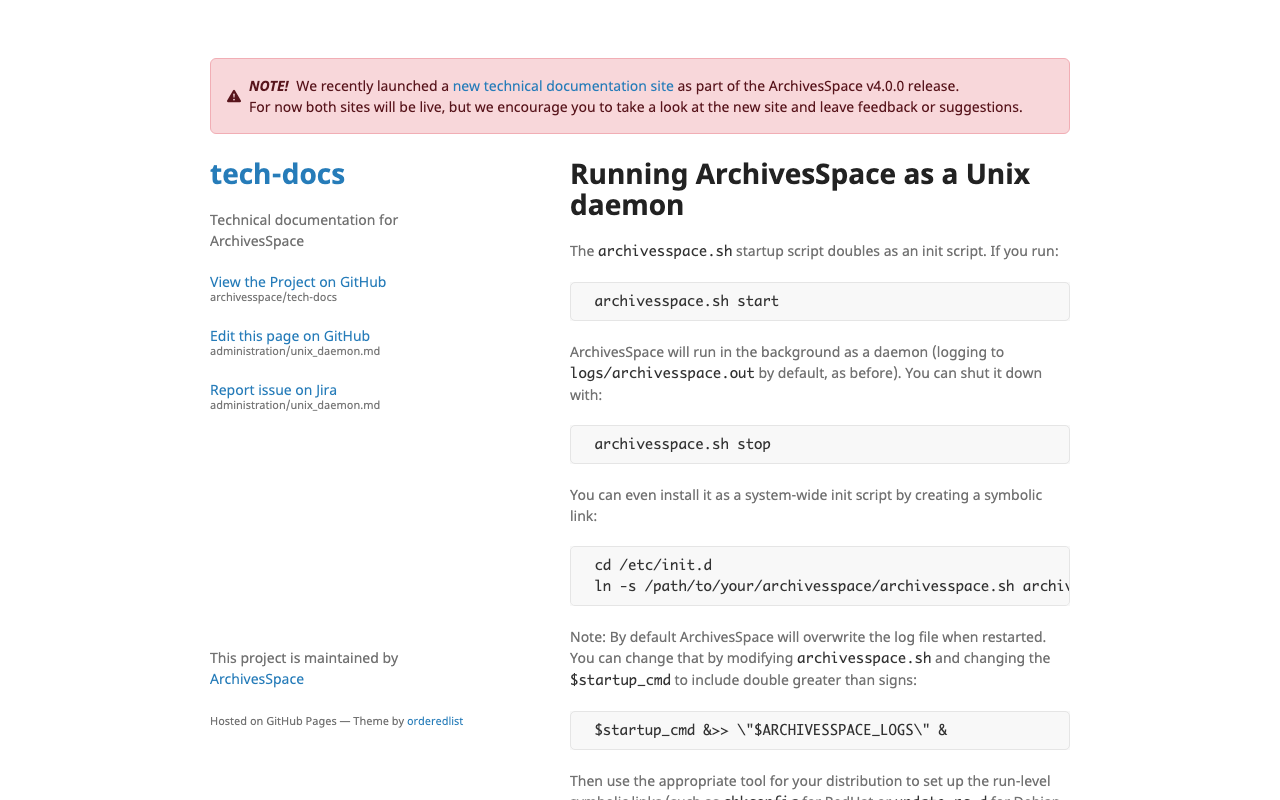Select the Running ArchivesSpace heading
Image resolution: width=1280 pixels, height=800 pixels.
pos(799,189)
